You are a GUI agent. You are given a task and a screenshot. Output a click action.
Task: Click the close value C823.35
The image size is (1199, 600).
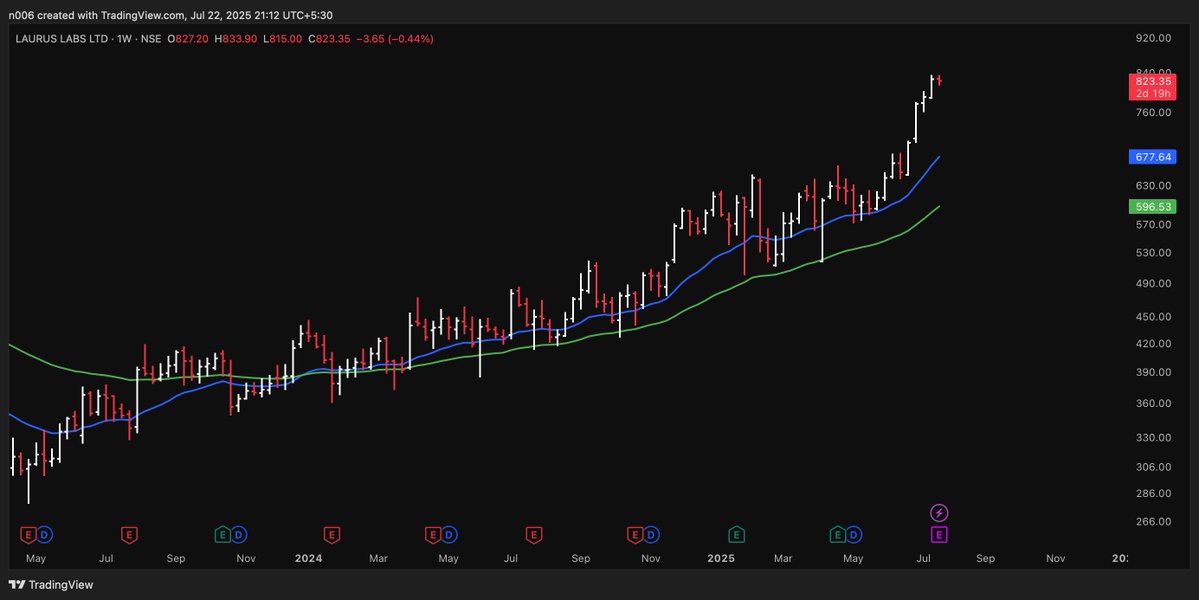click(329, 38)
